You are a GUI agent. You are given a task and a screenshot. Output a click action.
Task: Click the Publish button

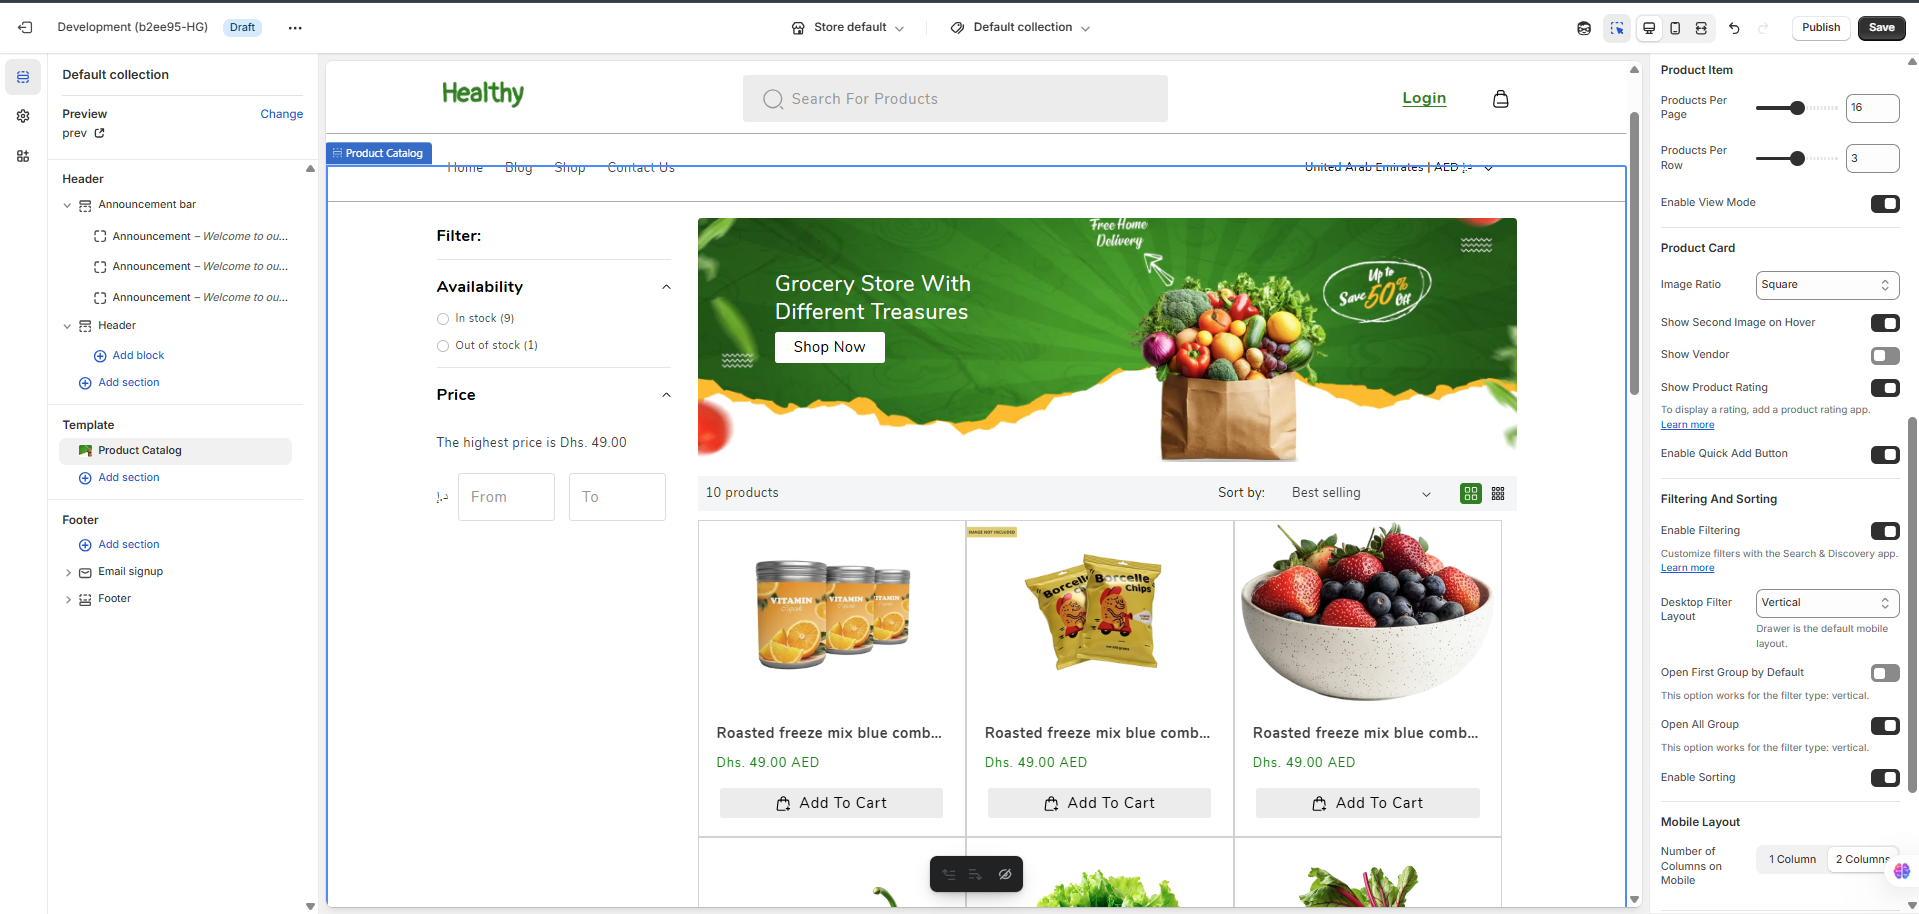(1820, 28)
